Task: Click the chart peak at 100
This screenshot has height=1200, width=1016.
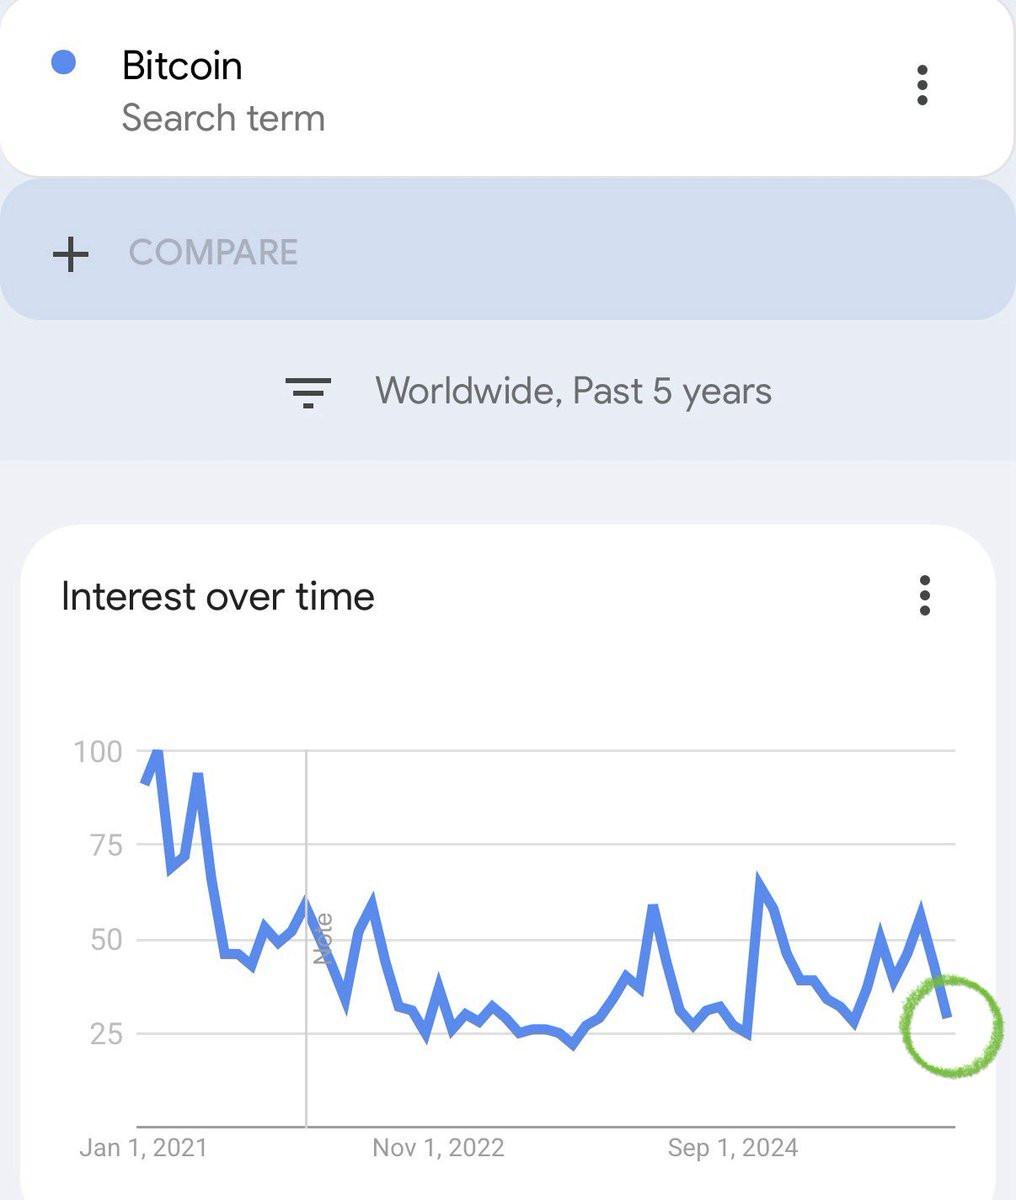Action: (155, 752)
